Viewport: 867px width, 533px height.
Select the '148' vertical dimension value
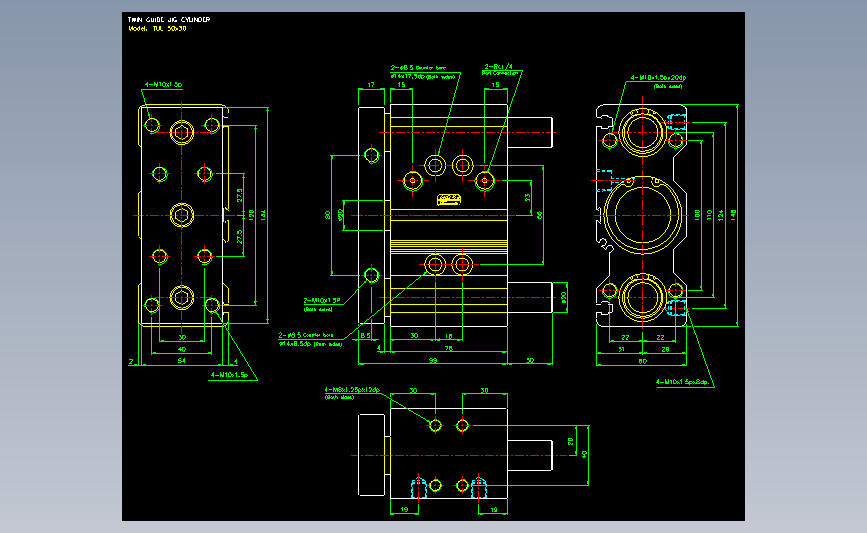click(x=733, y=215)
